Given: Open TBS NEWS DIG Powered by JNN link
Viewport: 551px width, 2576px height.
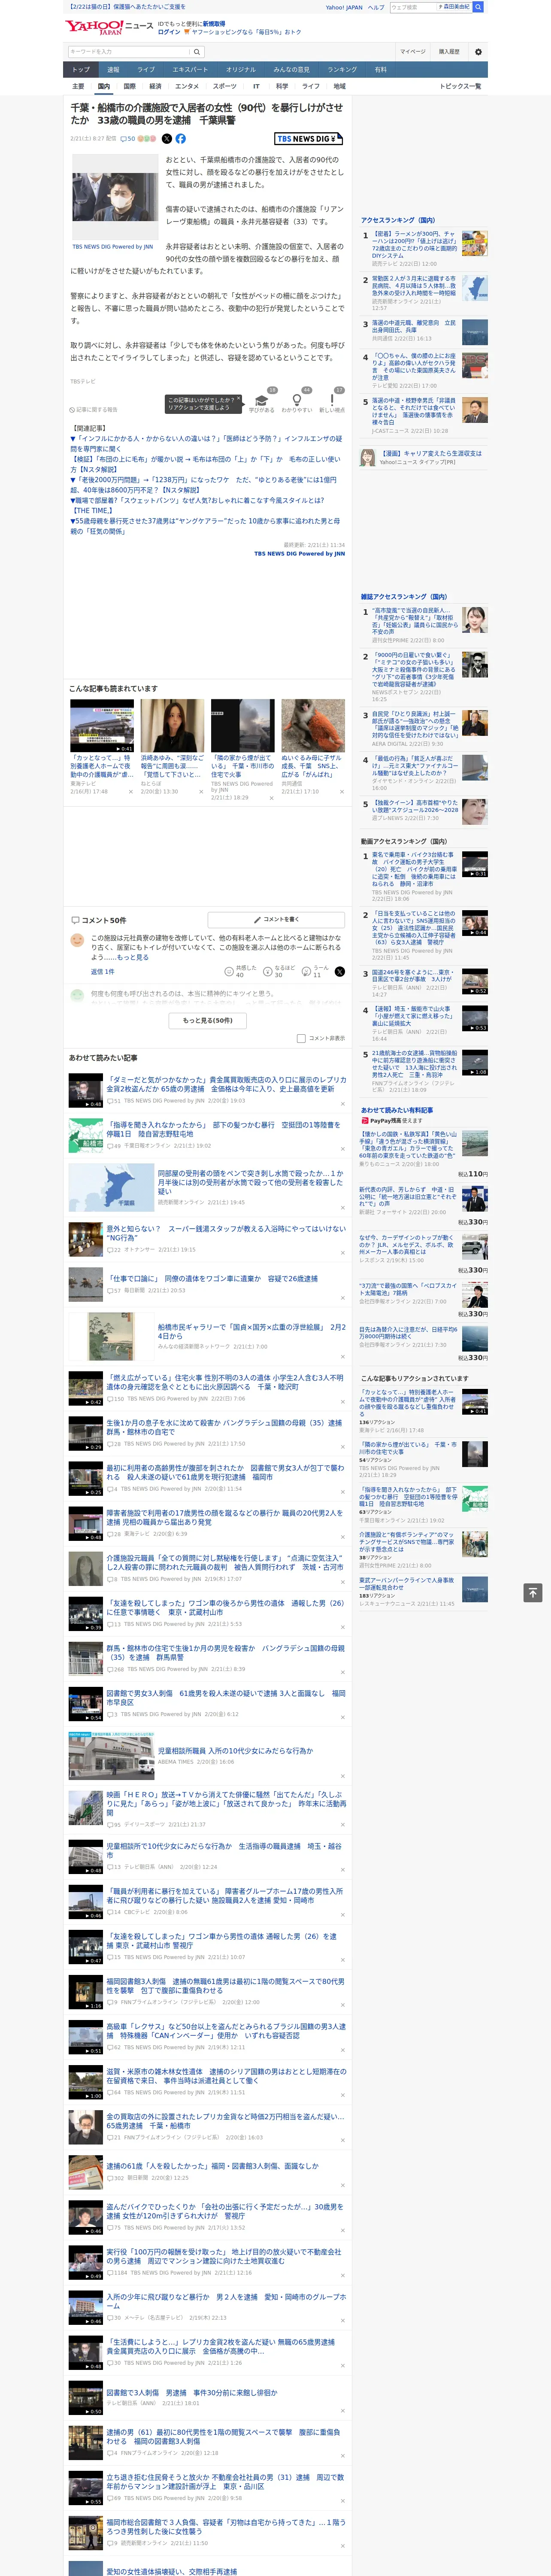Looking at the screenshot, I should coord(112,247).
